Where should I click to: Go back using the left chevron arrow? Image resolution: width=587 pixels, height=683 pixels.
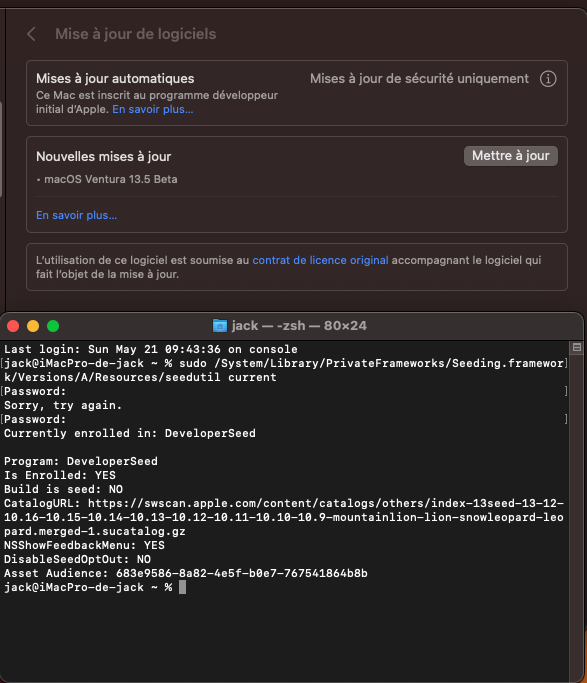[31, 34]
